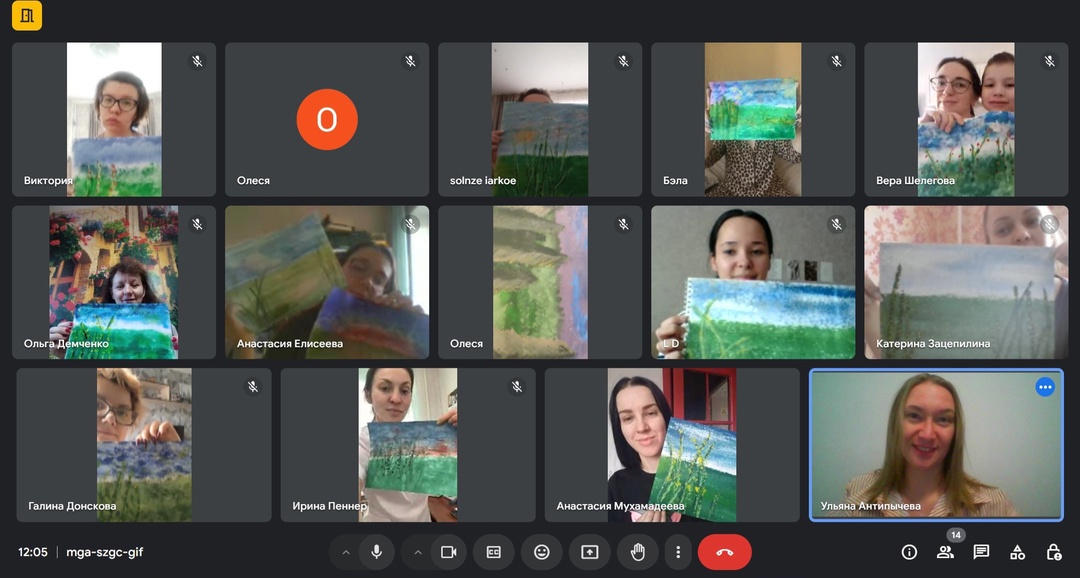Select Анастасия Мухамадеева's video tile
The width and height of the screenshot is (1080, 578).
tap(672, 444)
